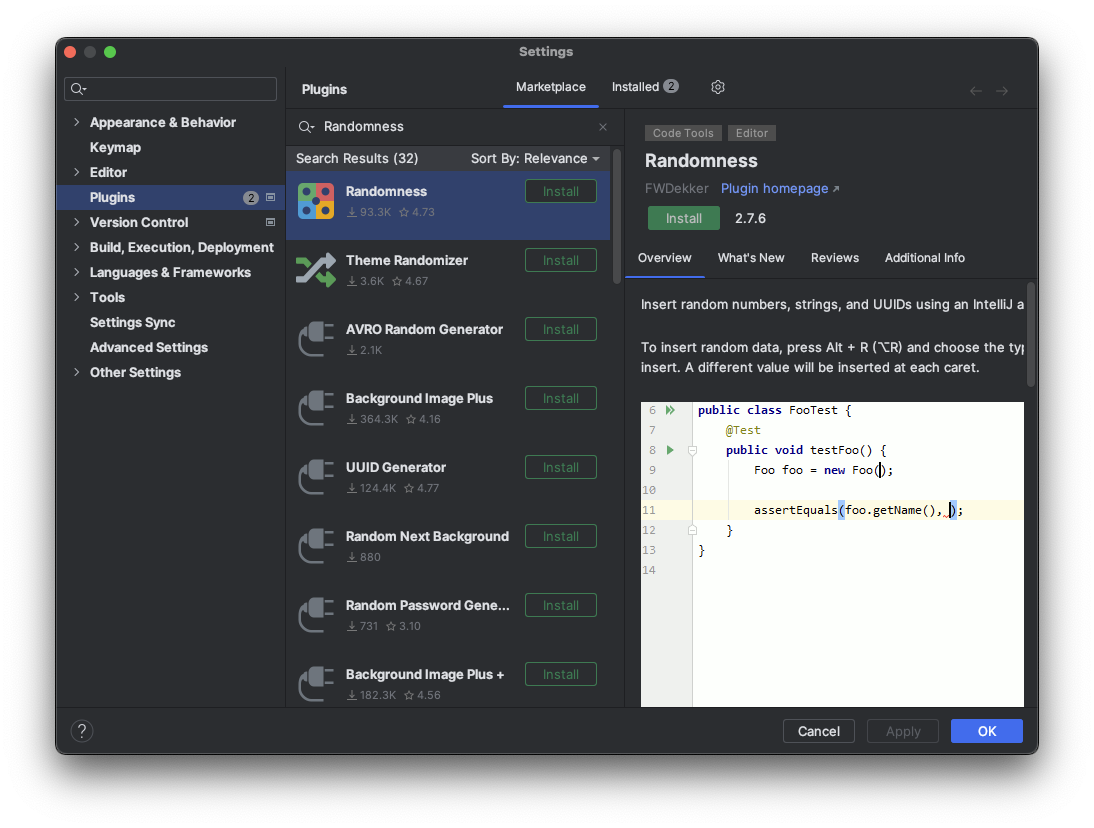Expand Languages & Frameworks section

[77, 272]
